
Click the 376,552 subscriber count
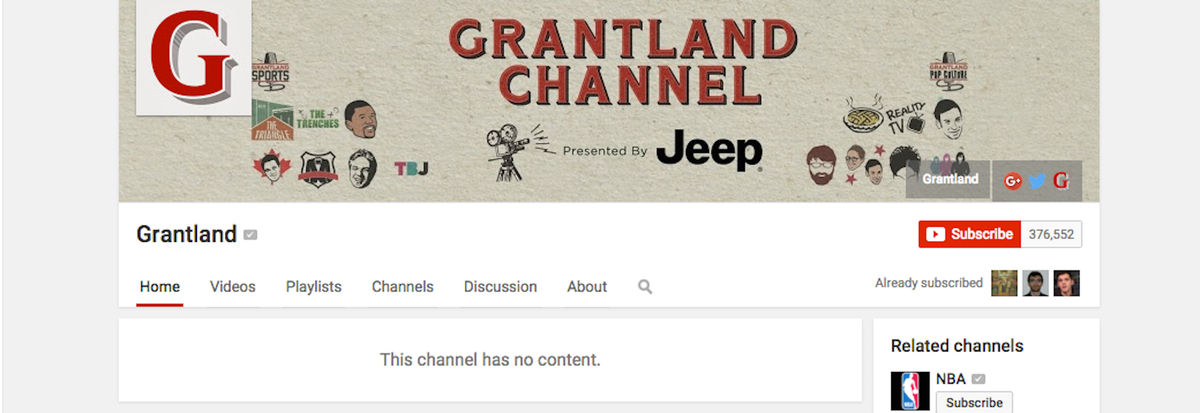1051,234
